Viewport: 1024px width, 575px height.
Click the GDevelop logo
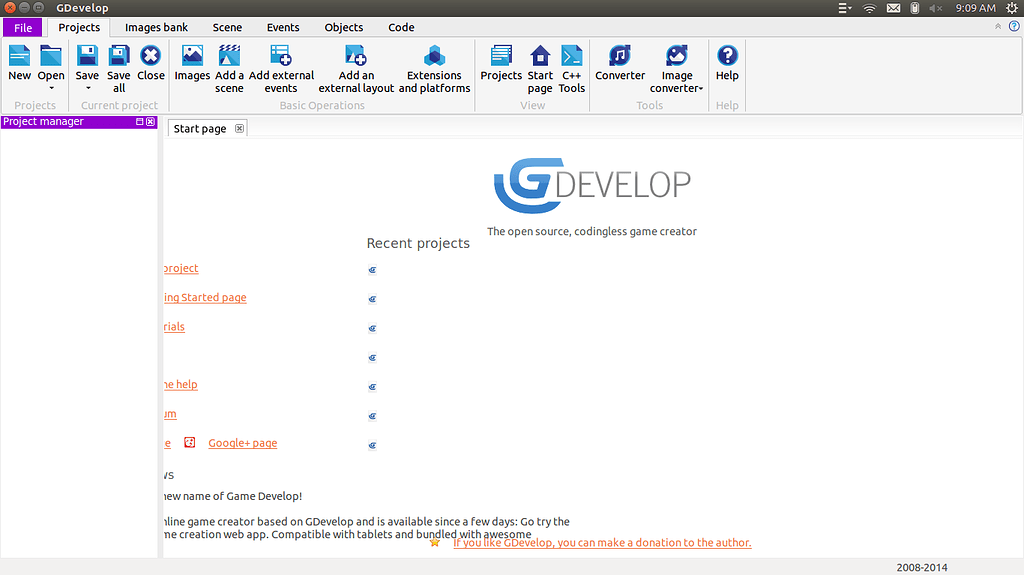pyautogui.click(x=592, y=186)
